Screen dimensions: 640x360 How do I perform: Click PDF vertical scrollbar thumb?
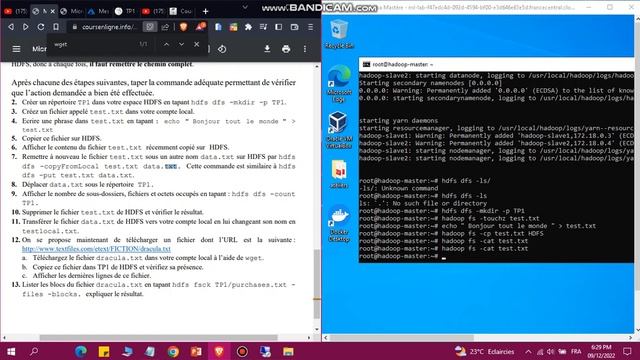(x=317, y=284)
